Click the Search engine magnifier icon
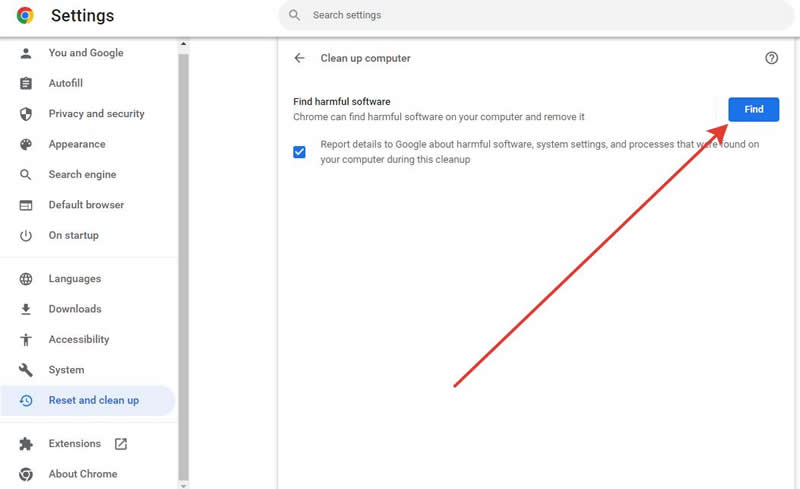Image resolution: width=800 pixels, height=489 pixels. pyautogui.click(x=26, y=175)
